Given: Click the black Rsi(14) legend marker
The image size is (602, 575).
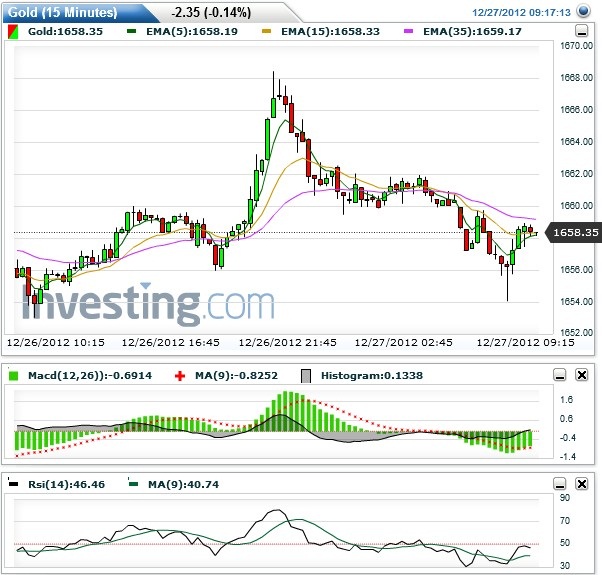Looking at the screenshot, I should coord(13,484).
